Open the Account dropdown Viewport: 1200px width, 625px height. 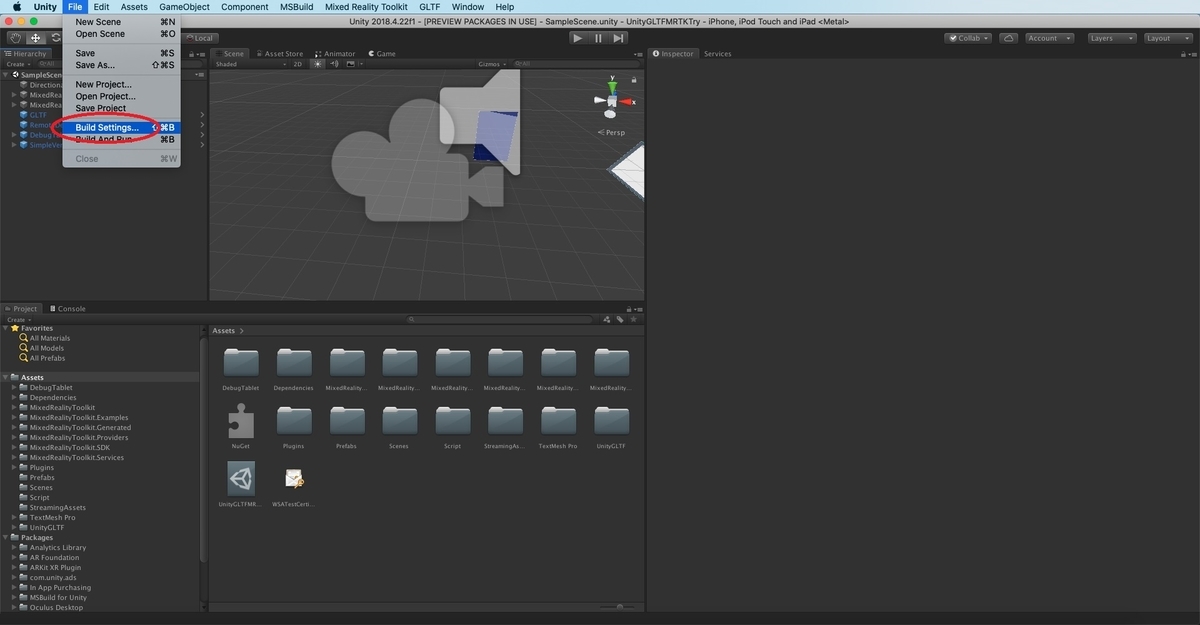pyautogui.click(x=1050, y=38)
